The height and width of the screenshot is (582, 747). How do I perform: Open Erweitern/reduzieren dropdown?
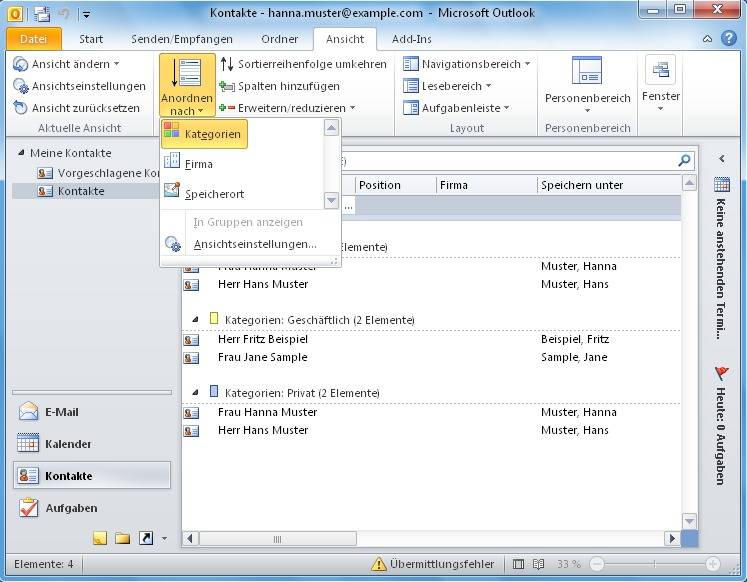(287, 108)
